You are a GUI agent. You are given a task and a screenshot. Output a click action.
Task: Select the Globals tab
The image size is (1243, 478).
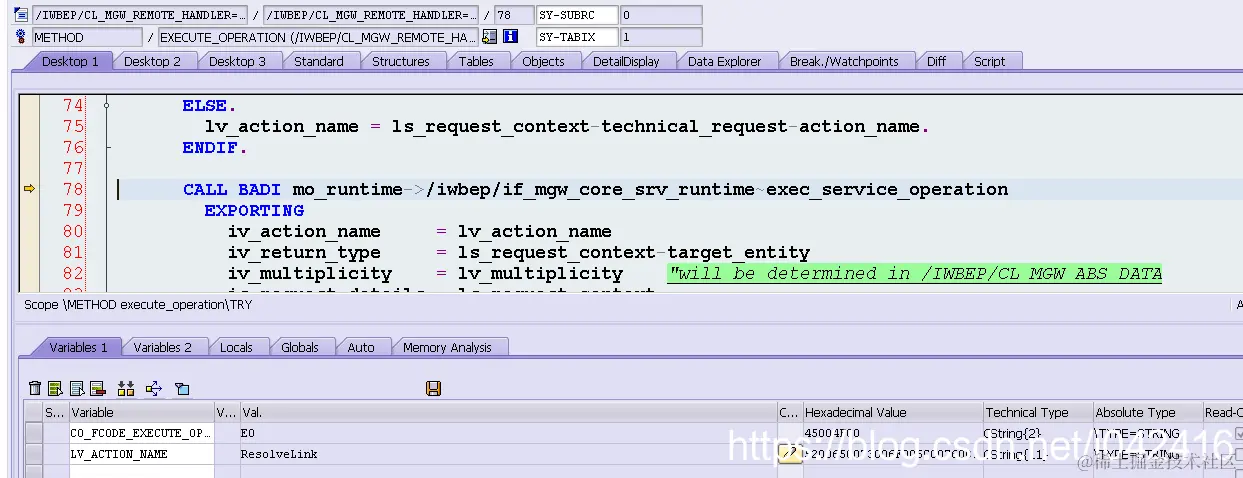(x=300, y=347)
